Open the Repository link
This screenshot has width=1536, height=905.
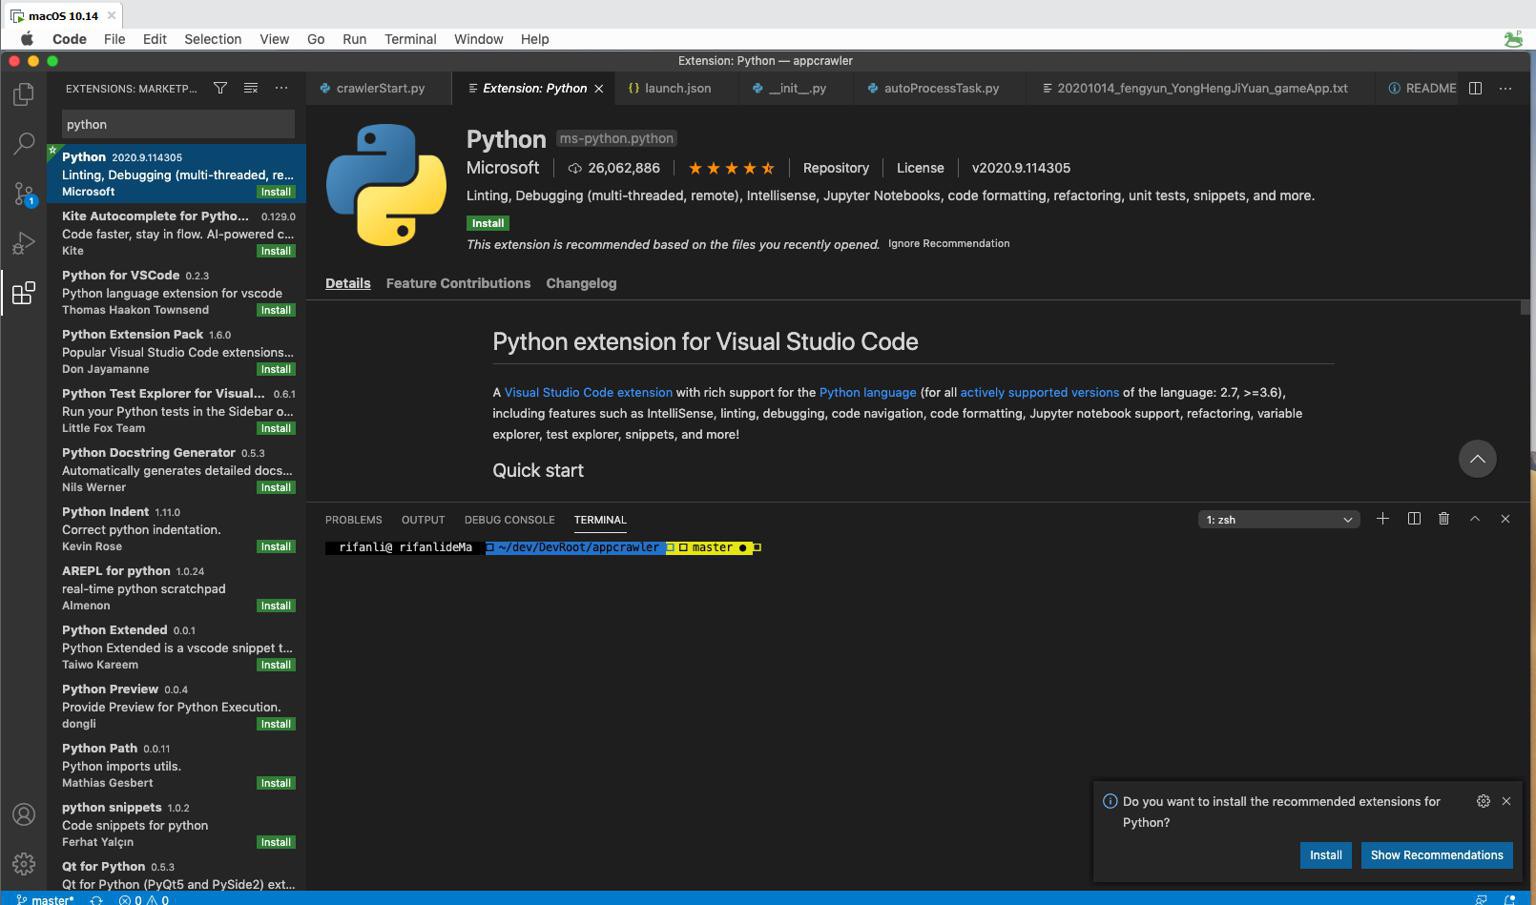(x=836, y=168)
